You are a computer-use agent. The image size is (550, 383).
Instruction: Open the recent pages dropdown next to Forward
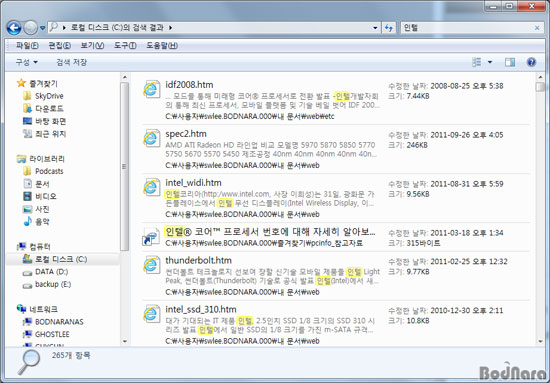pos(42,28)
